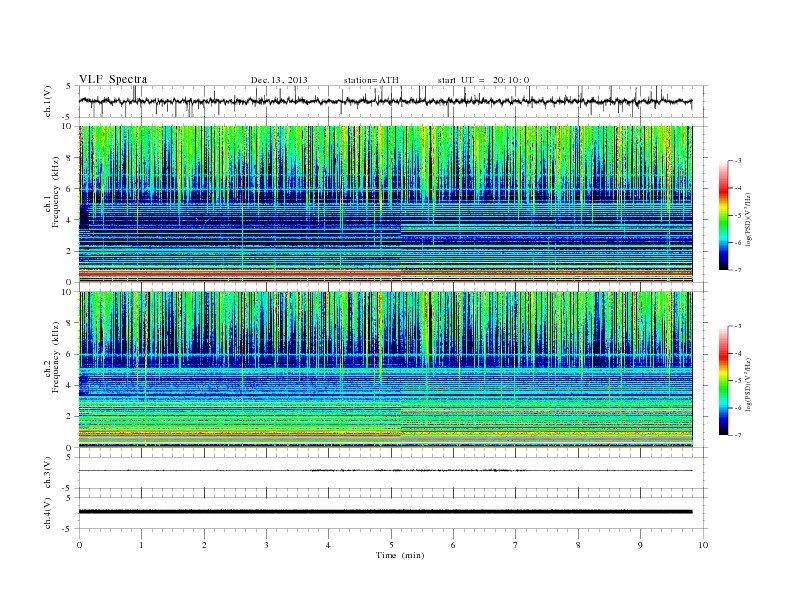Click the "ch.4(V)" y-axis label
The image size is (792, 612).
[x=48, y=513]
